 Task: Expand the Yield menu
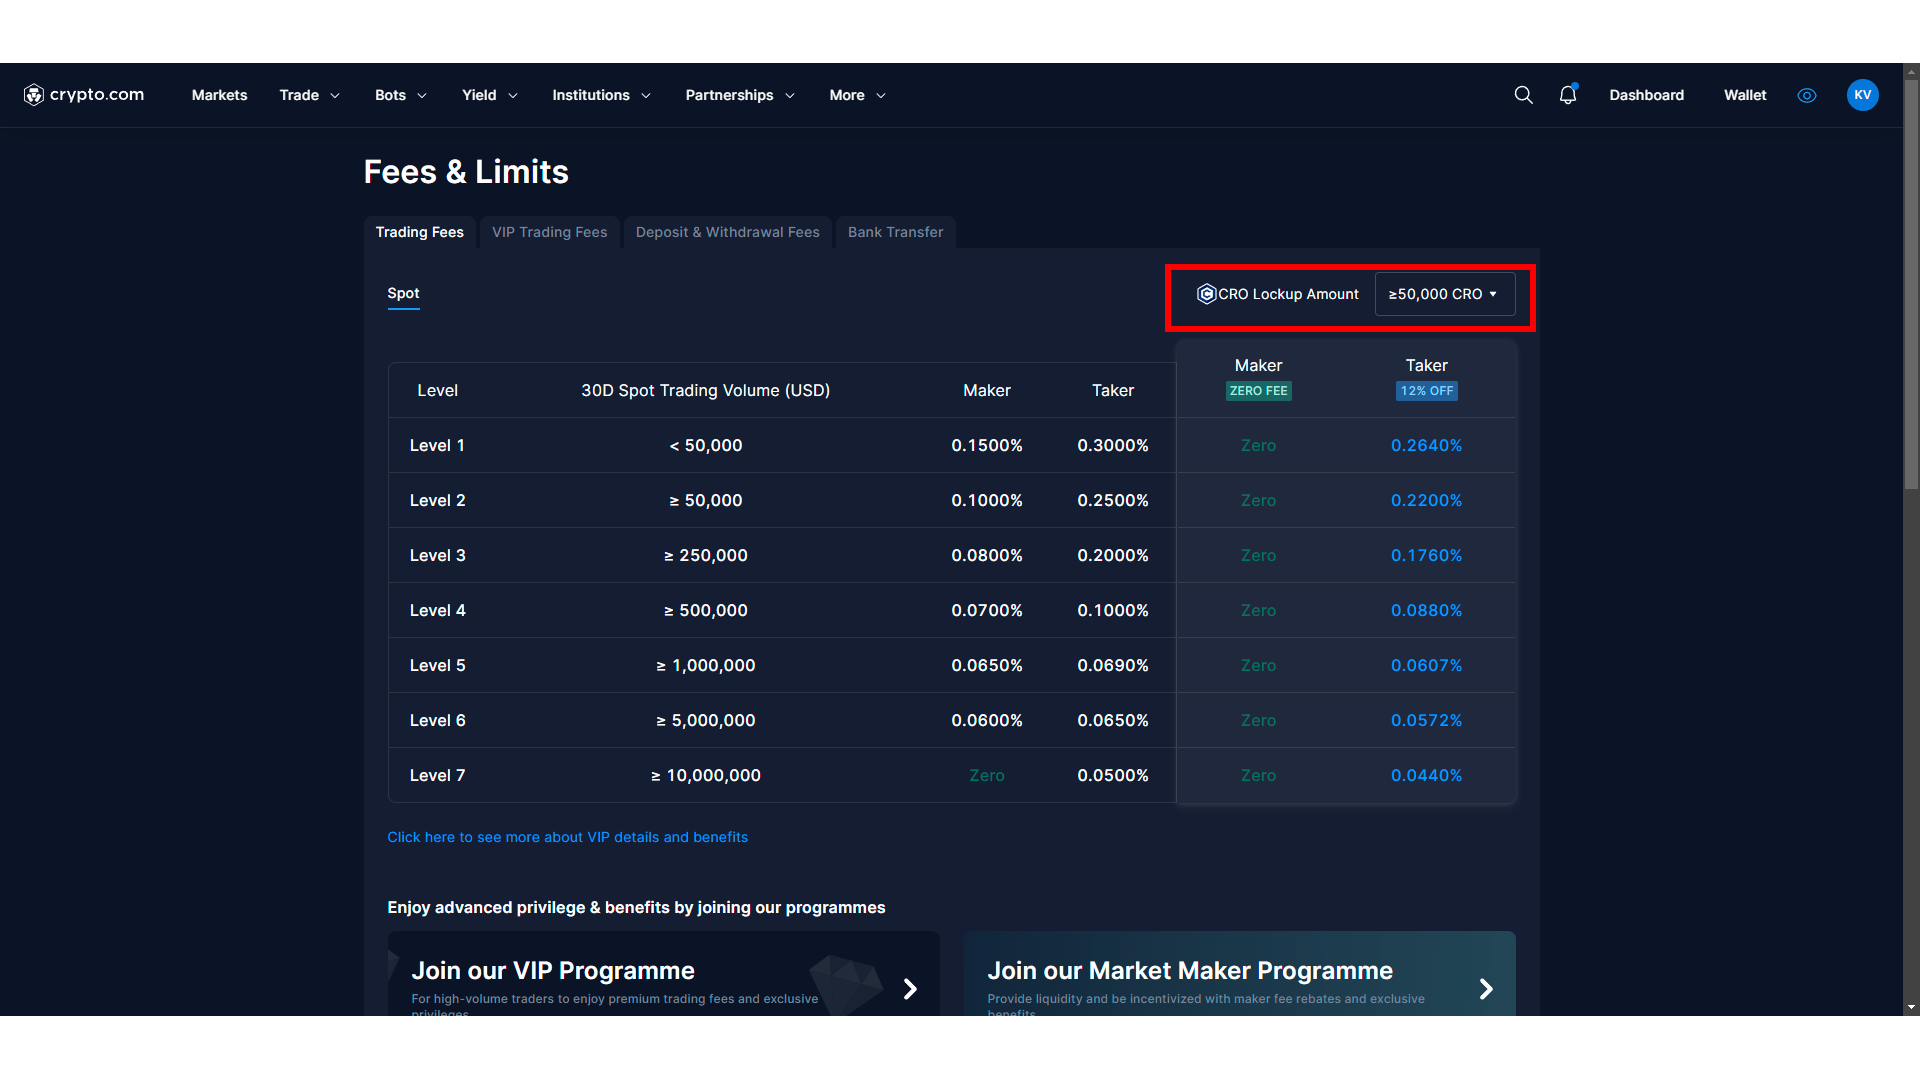pyautogui.click(x=490, y=95)
